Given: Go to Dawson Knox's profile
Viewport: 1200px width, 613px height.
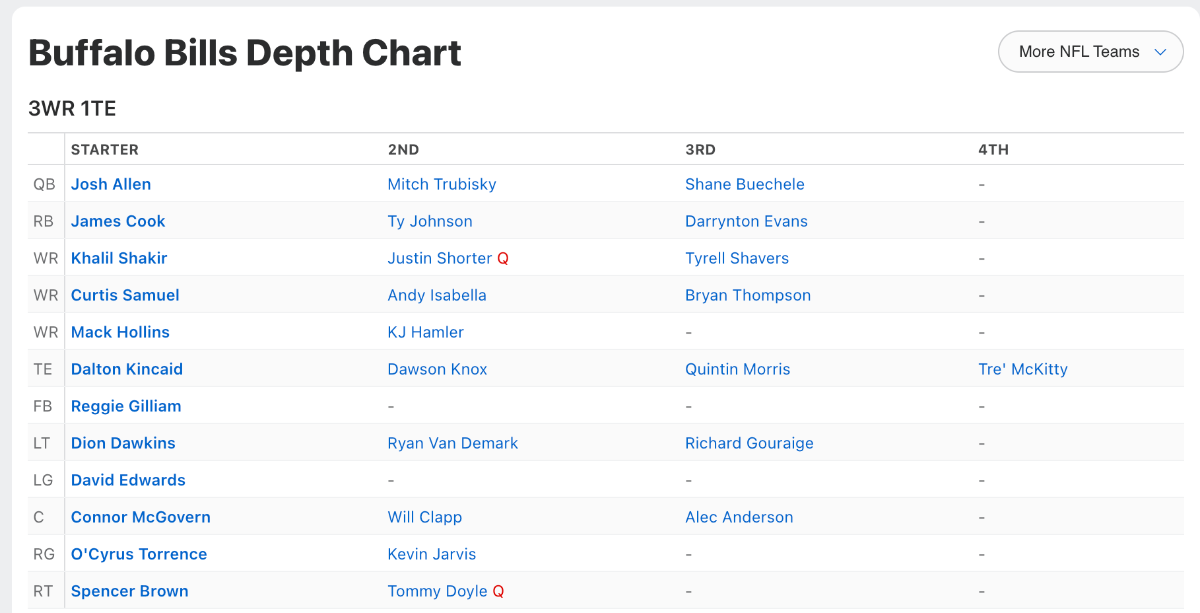Looking at the screenshot, I should [438, 369].
